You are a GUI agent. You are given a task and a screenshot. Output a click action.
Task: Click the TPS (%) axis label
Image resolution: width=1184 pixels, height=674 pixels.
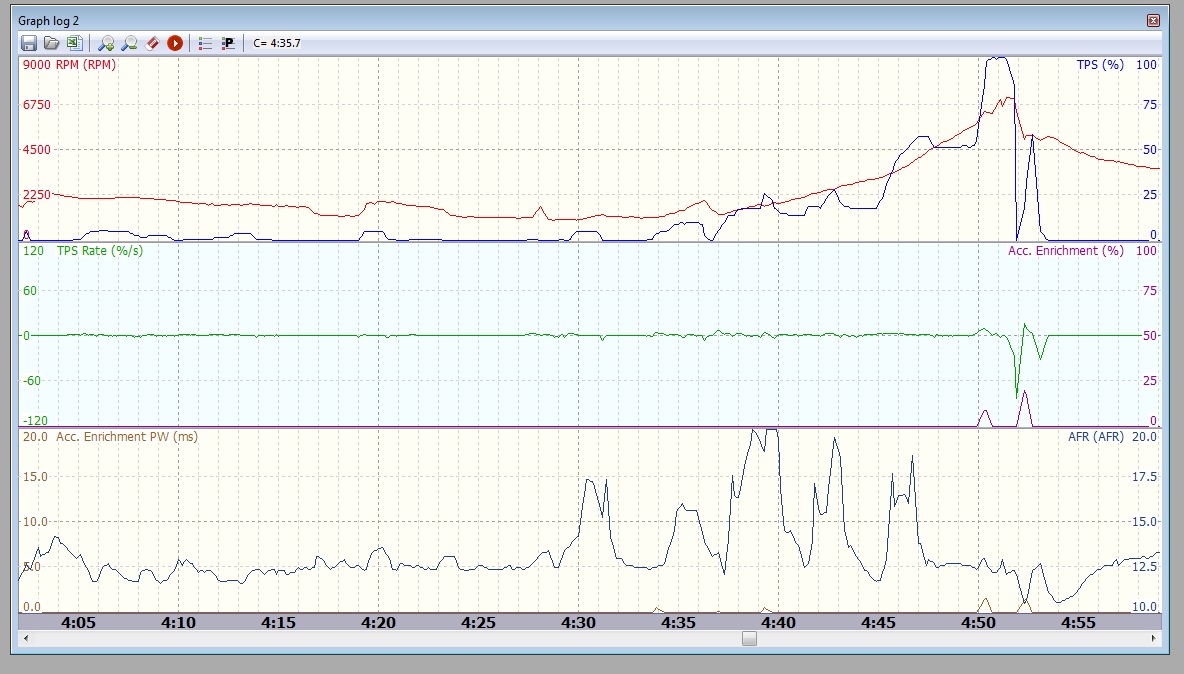point(1100,65)
